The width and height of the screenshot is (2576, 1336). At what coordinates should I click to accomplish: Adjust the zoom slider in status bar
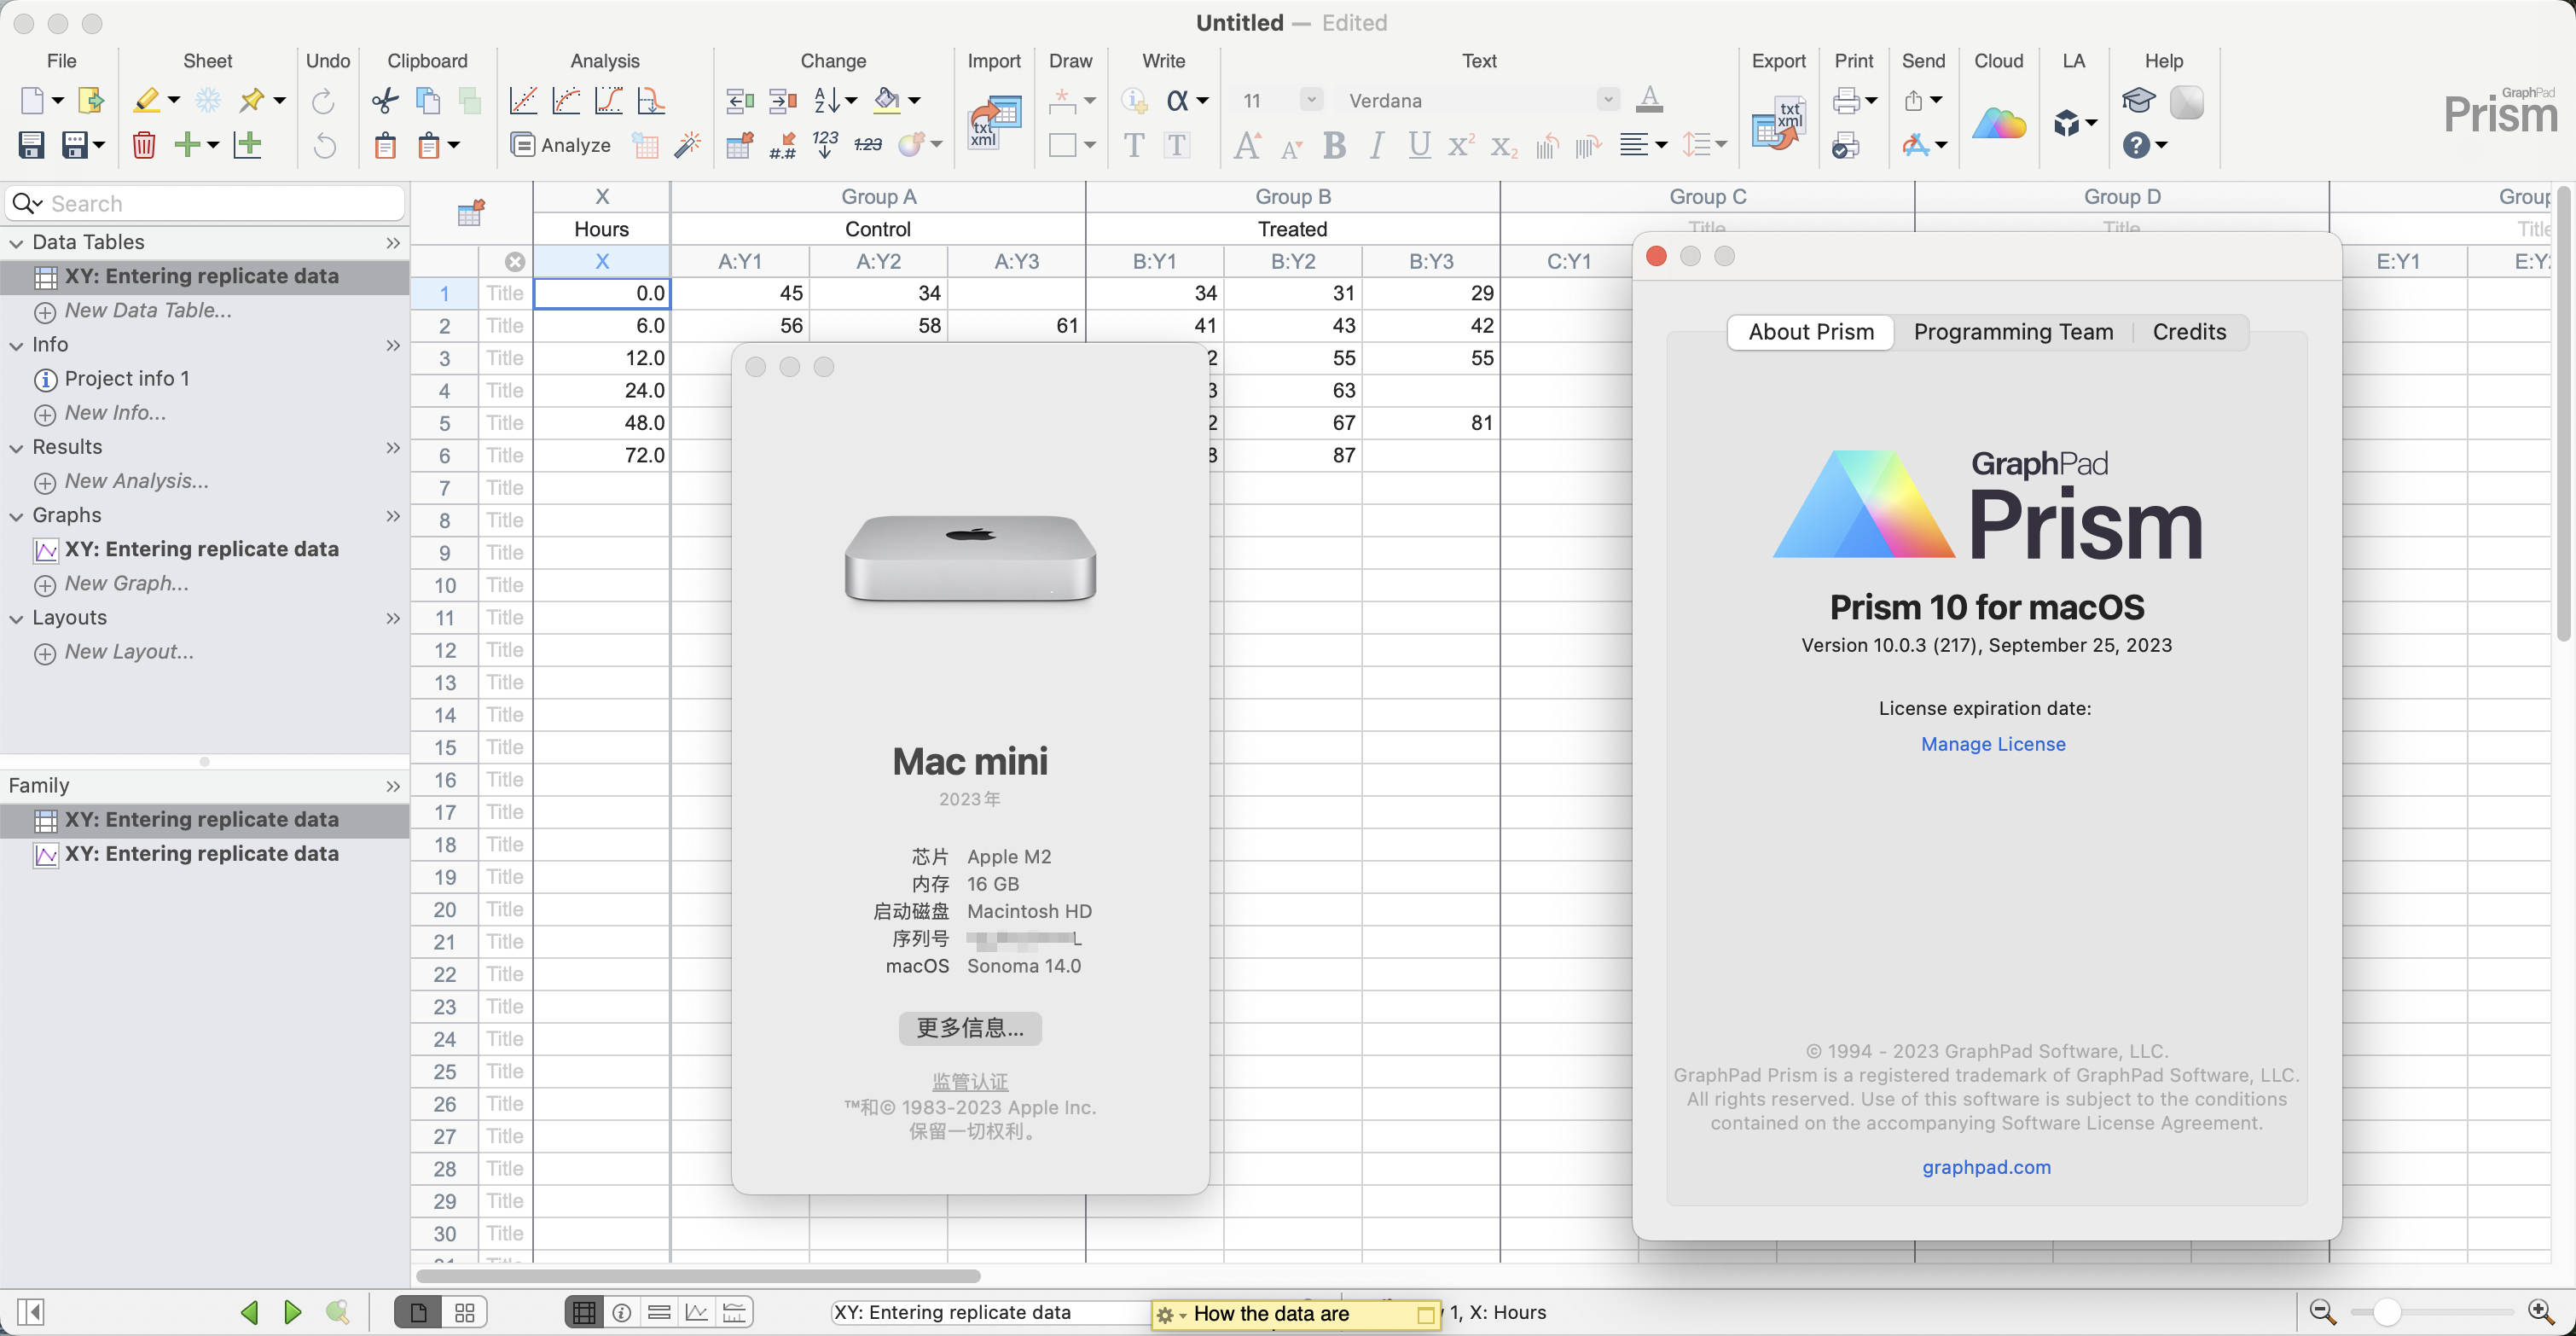click(x=2386, y=1312)
